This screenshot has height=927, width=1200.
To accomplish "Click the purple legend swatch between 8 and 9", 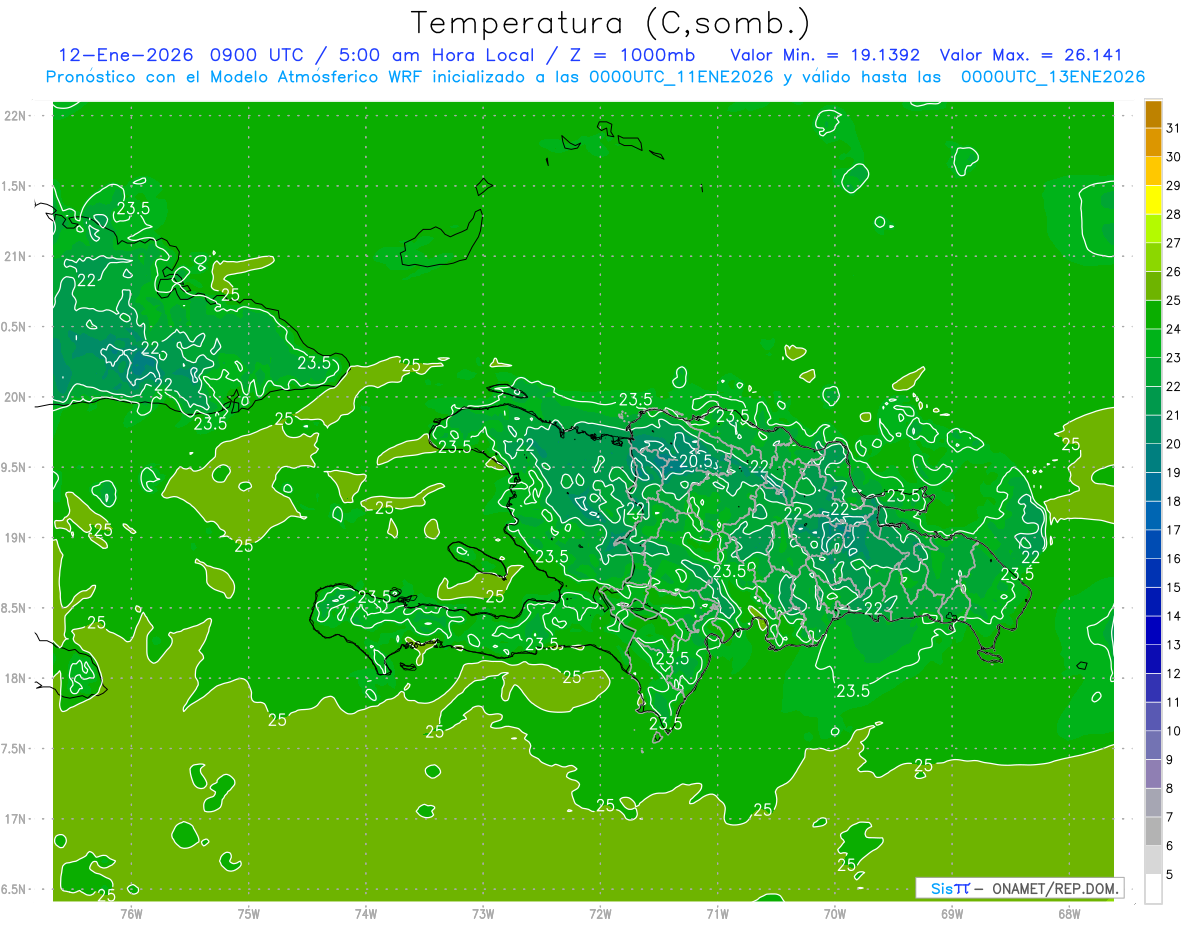I will point(1153,774).
